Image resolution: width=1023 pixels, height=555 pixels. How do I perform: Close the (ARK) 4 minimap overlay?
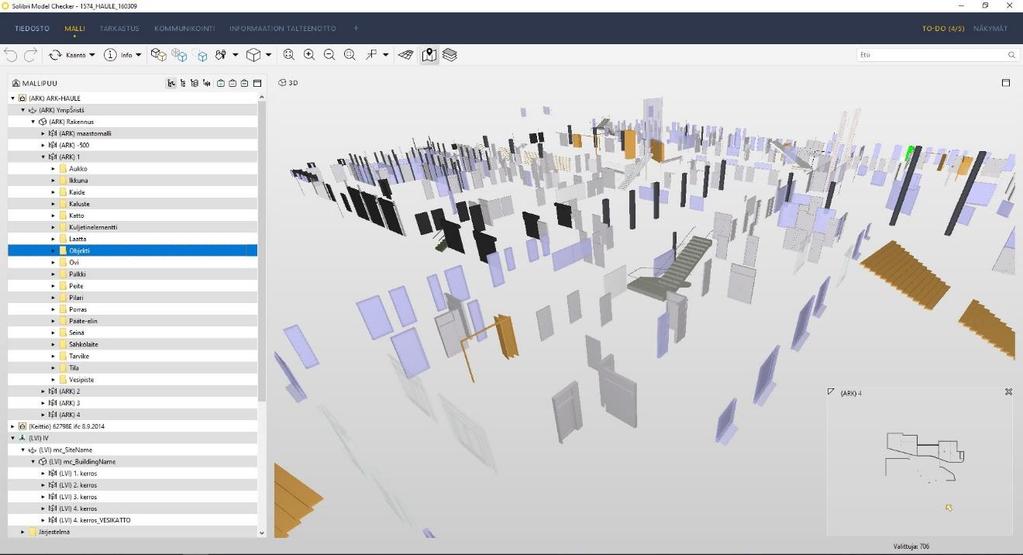(x=1009, y=392)
